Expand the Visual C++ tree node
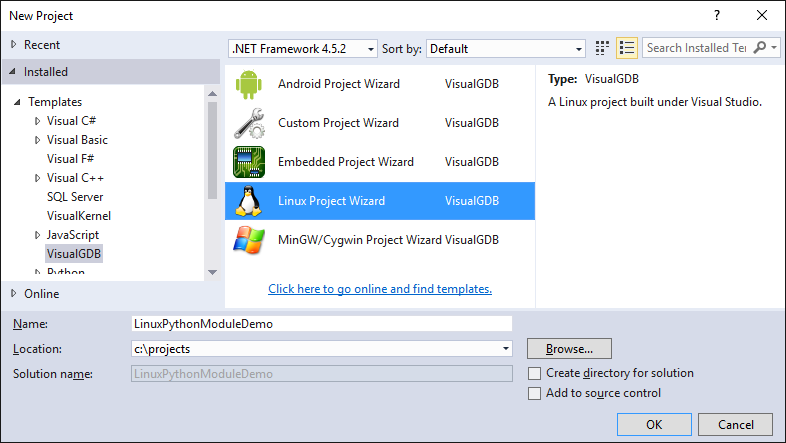Screen dimensions: 786x443 [x=37, y=178]
